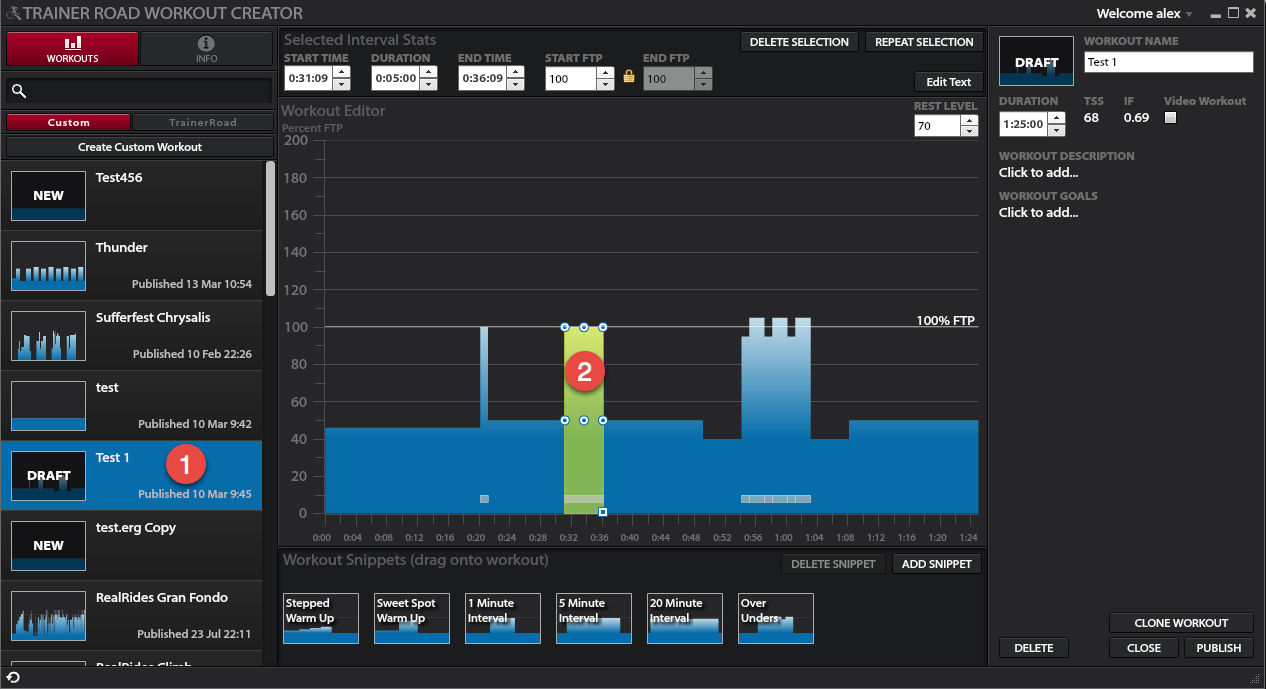Decrease Rest Level with down arrow
The width and height of the screenshot is (1266, 689).
tap(969, 132)
